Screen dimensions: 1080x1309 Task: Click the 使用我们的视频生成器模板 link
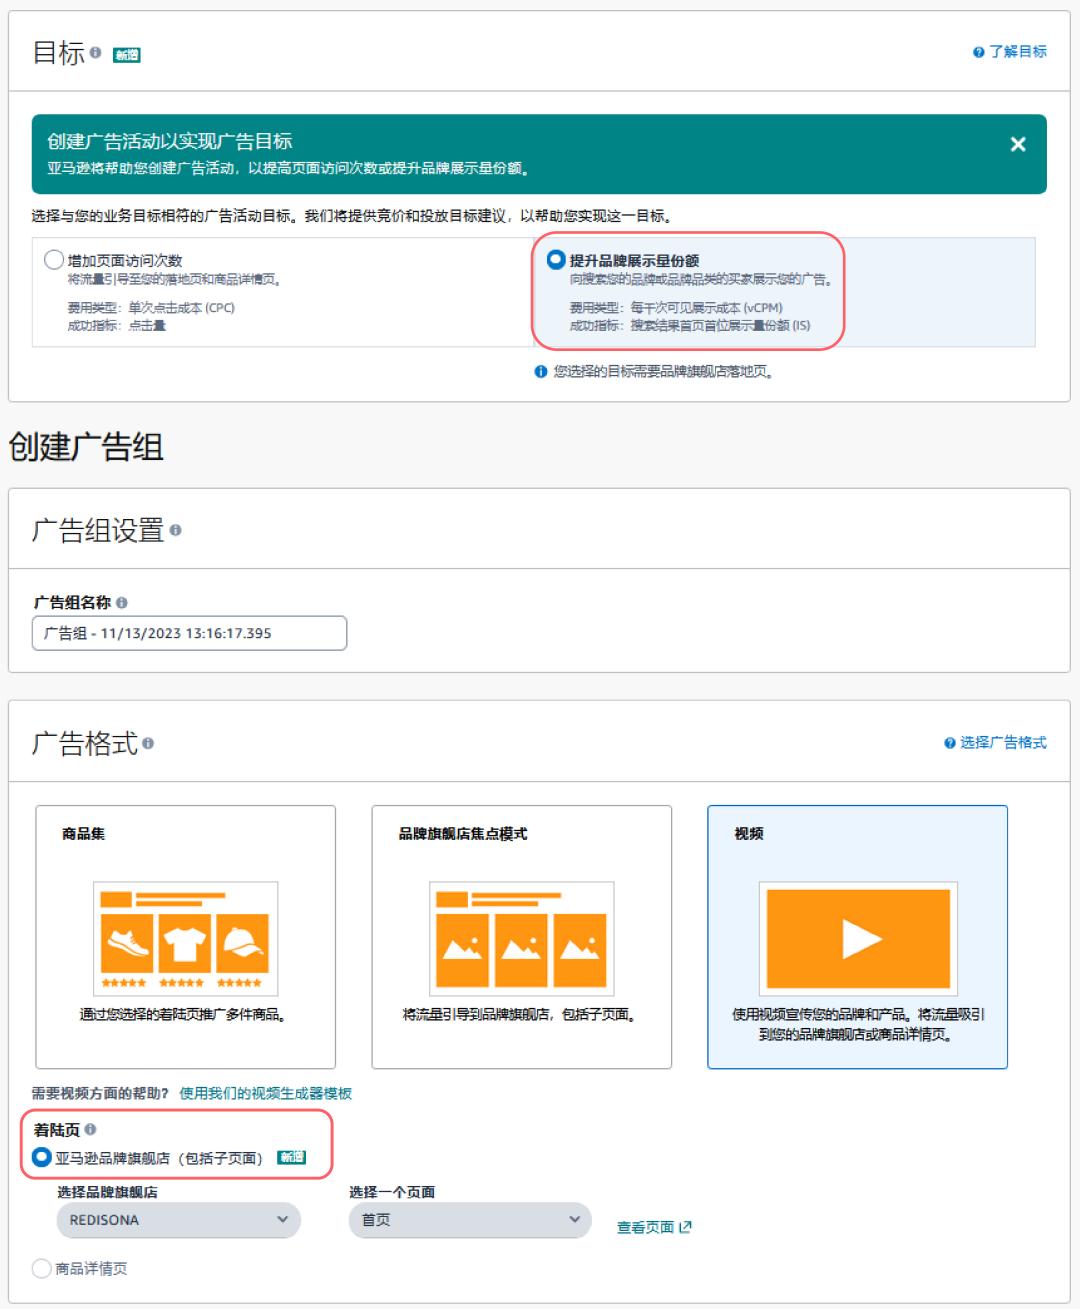click(x=265, y=1094)
